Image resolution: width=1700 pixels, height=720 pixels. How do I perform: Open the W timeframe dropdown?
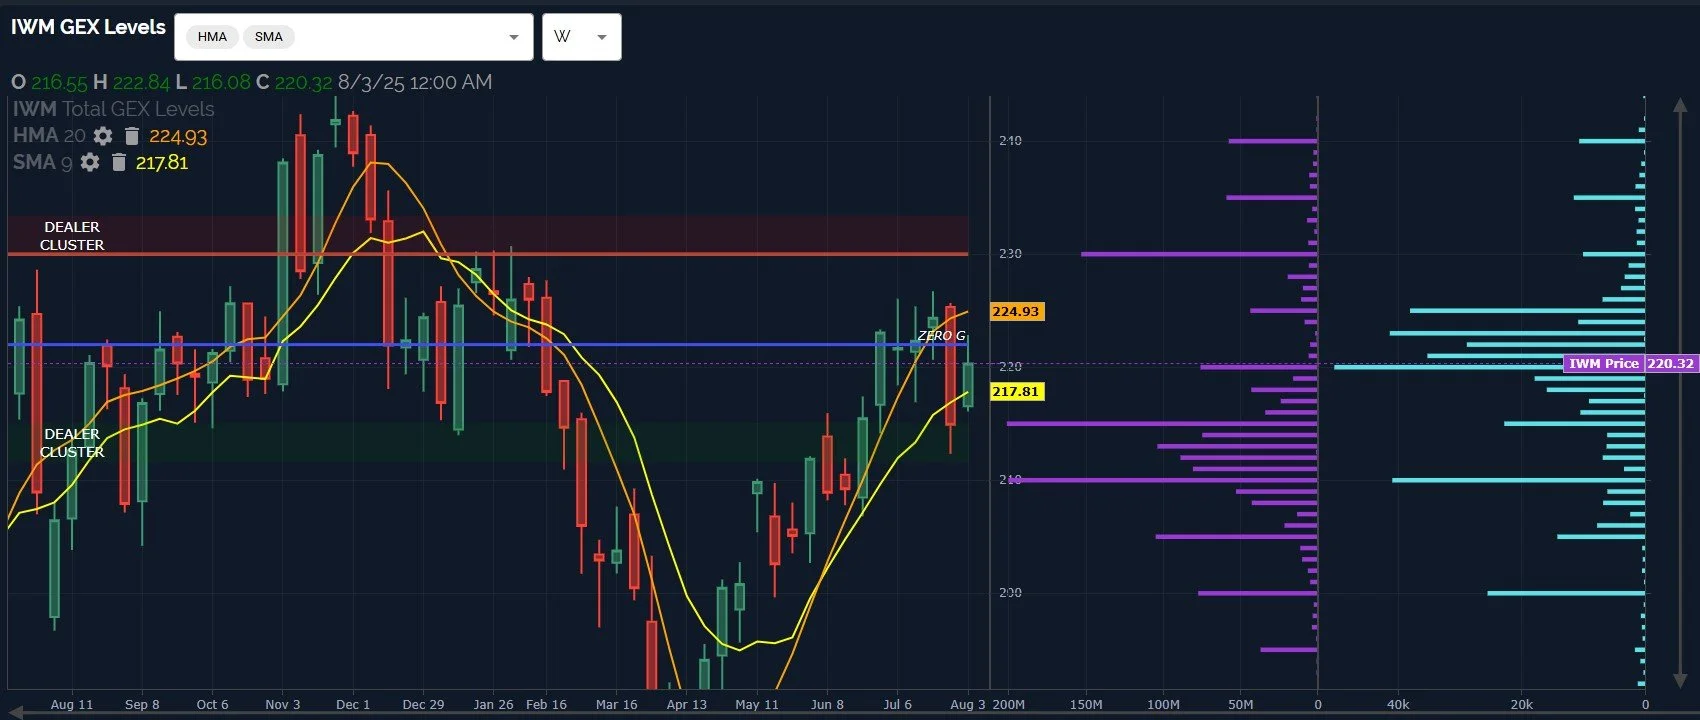pyautogui.click(x=582, y=37)
